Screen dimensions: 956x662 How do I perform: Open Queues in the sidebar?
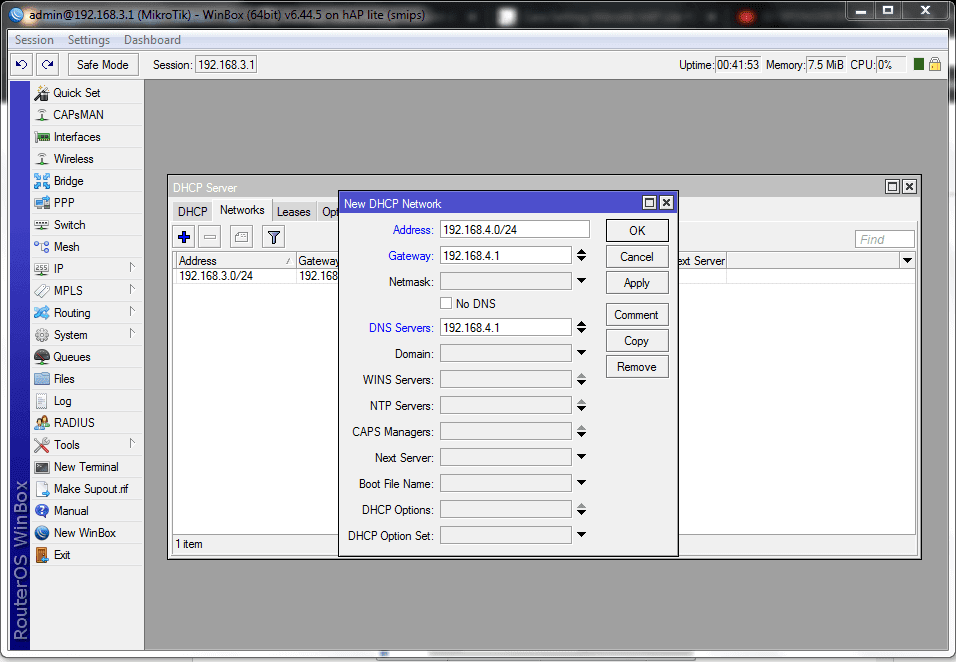[x=87, y=357]
